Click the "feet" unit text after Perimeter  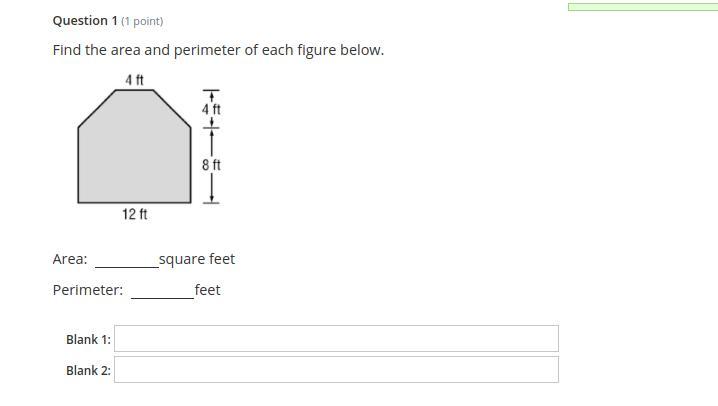(x=208, y=290)
